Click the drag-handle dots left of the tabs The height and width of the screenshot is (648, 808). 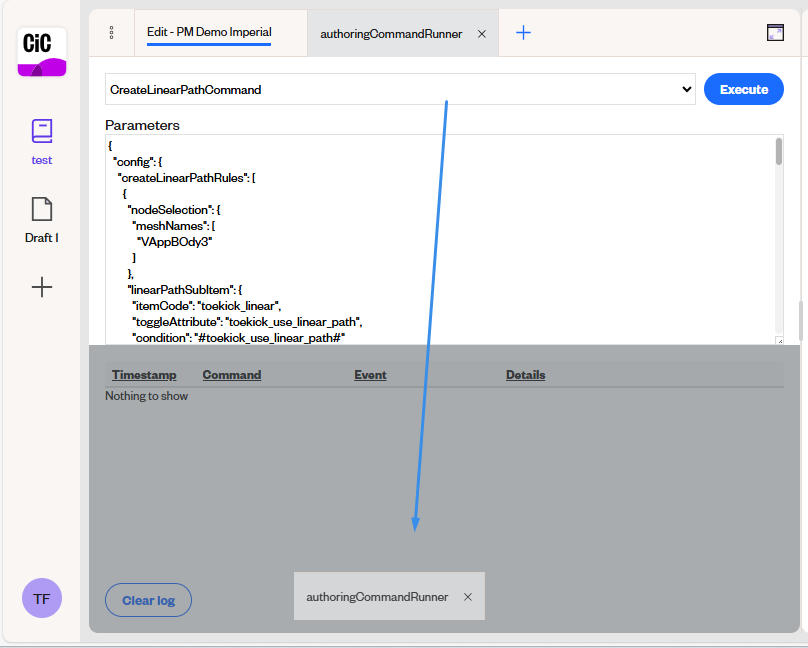[111, 32]
